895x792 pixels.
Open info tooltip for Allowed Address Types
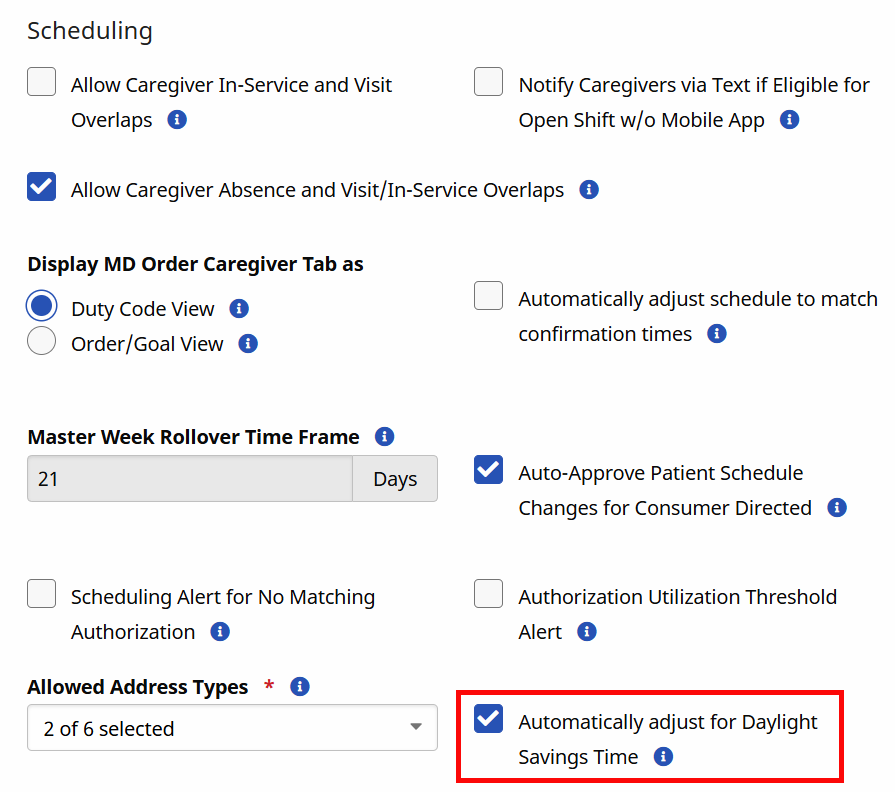pyautogui.click(x=299, y=687)
